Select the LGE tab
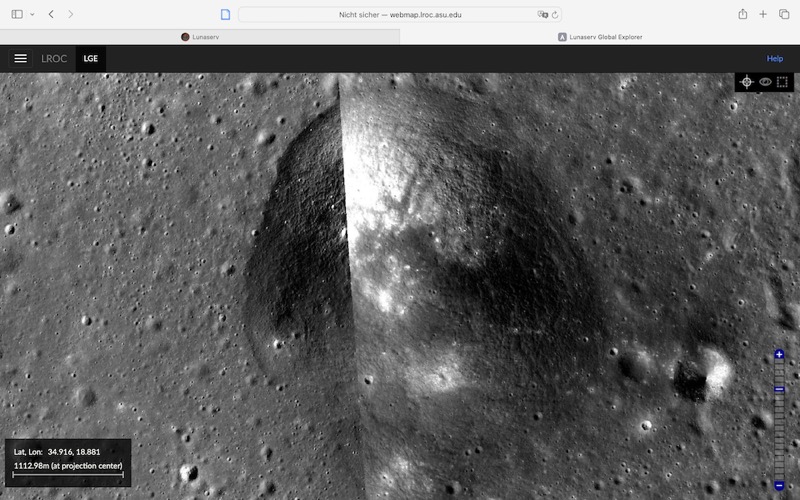Viewport: 800px width, 500px height. coord(91,59)
